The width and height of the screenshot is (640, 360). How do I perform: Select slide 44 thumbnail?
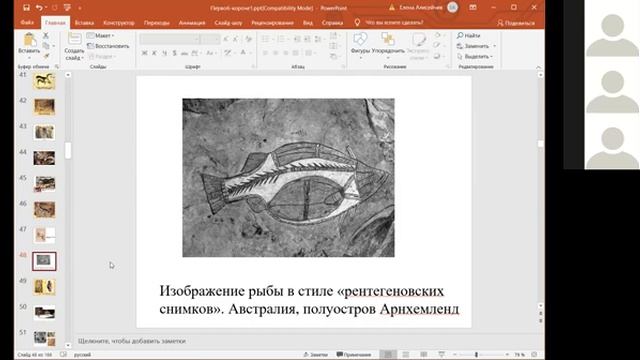click(x=44, y=158)
